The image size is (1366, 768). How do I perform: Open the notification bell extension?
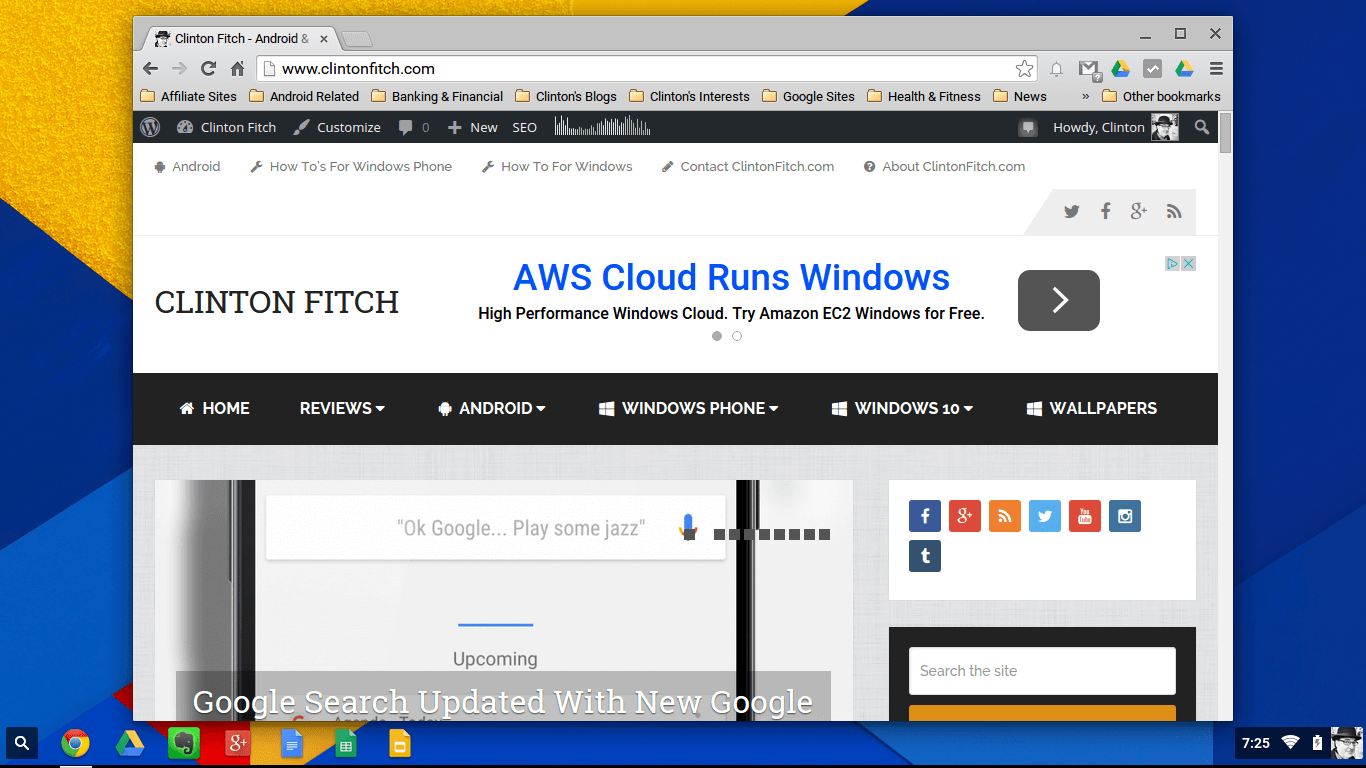pos(1056,69)
